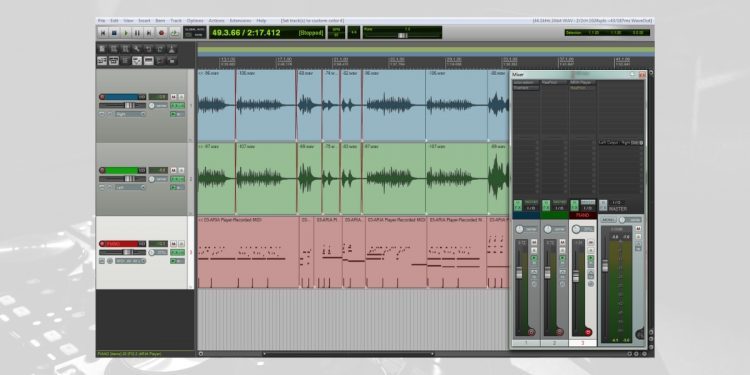Viewport: 750px width, 375px height.
Task: Mute the PIANO track in track panel
Action: pyautogui.click(x=174, y=243)
